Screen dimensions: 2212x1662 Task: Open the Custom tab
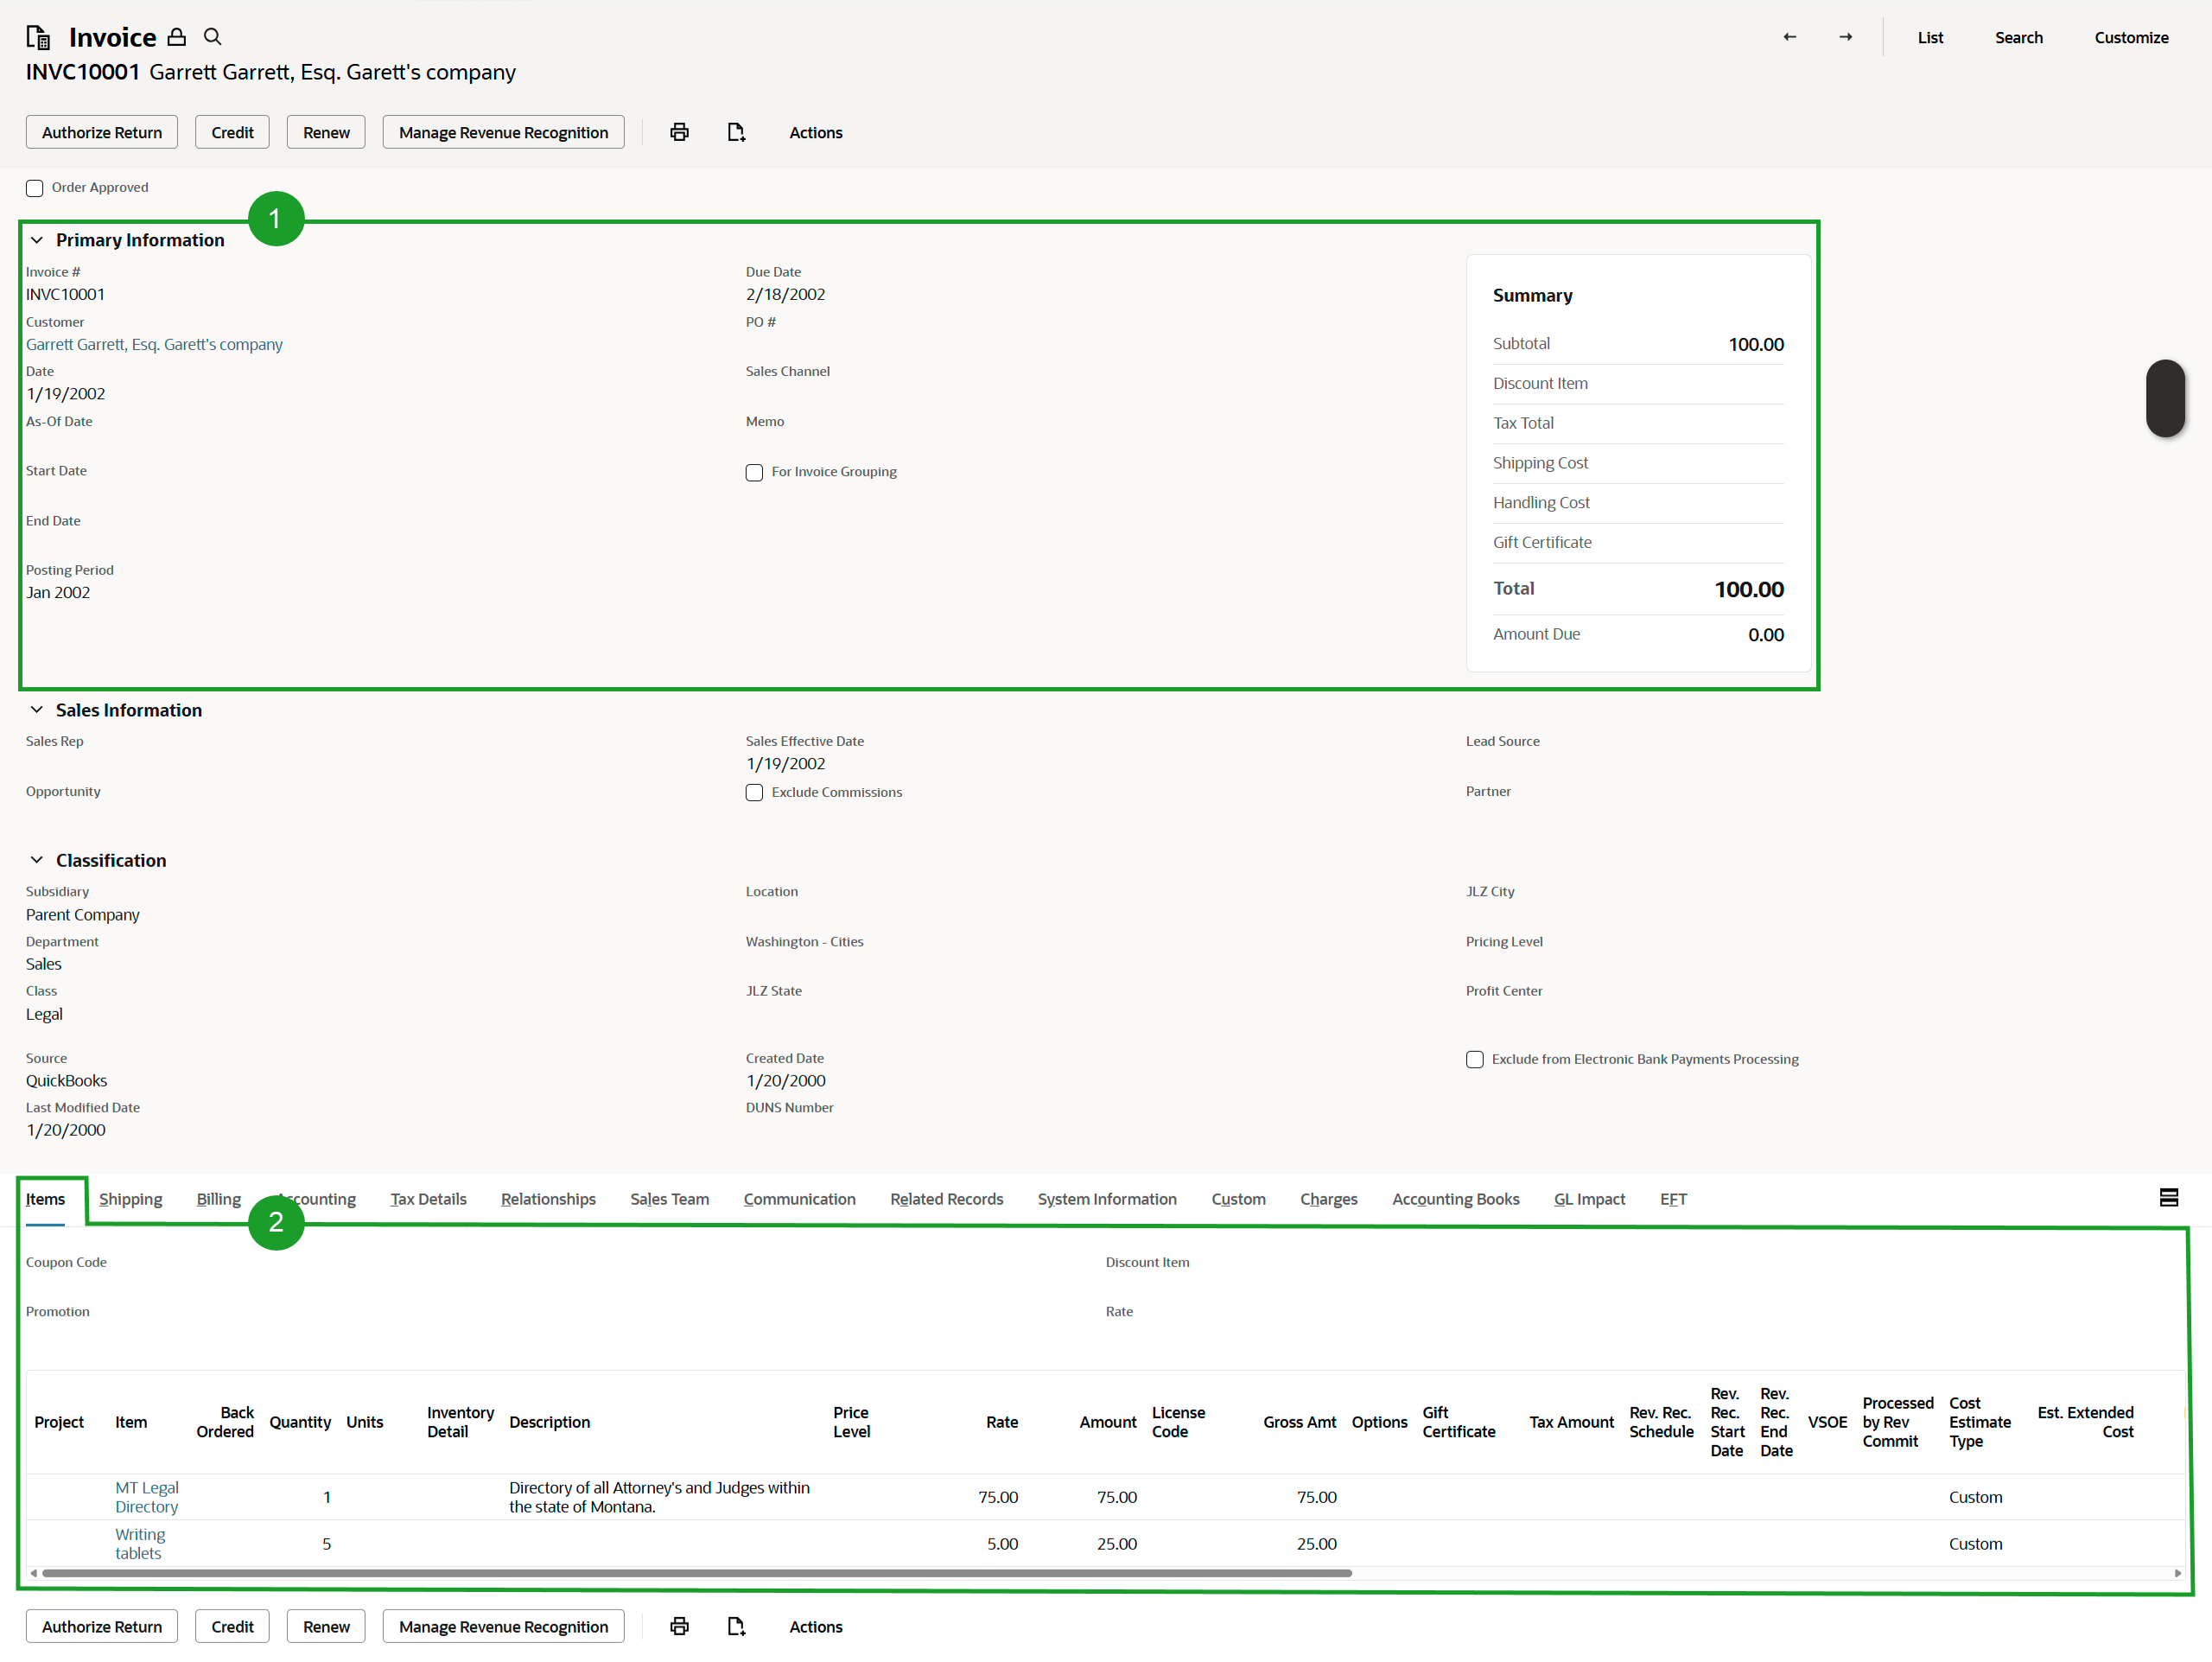click(x=1238, y=1199)
